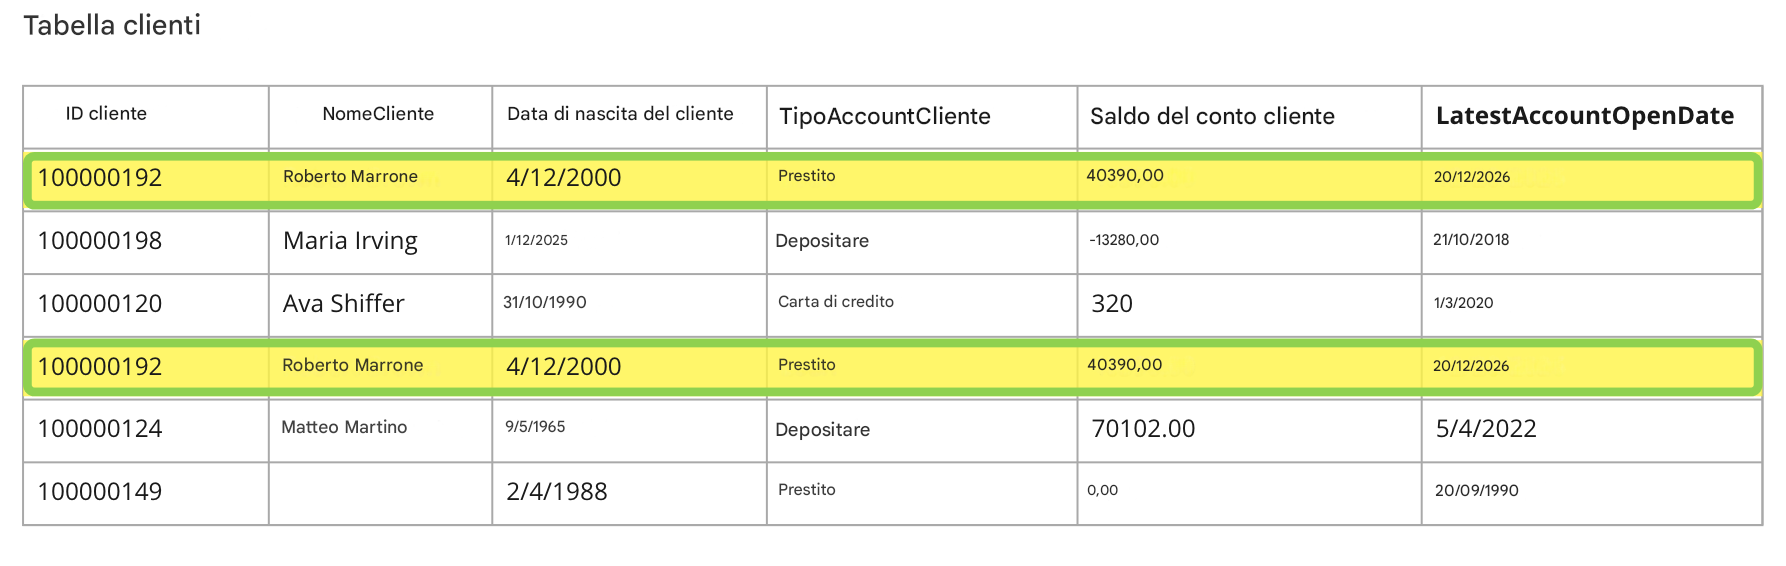Click the Ava Shiffer name cell
Image resolution: width=1786 pixels, height=566 pixels.
tap(380, 305)
